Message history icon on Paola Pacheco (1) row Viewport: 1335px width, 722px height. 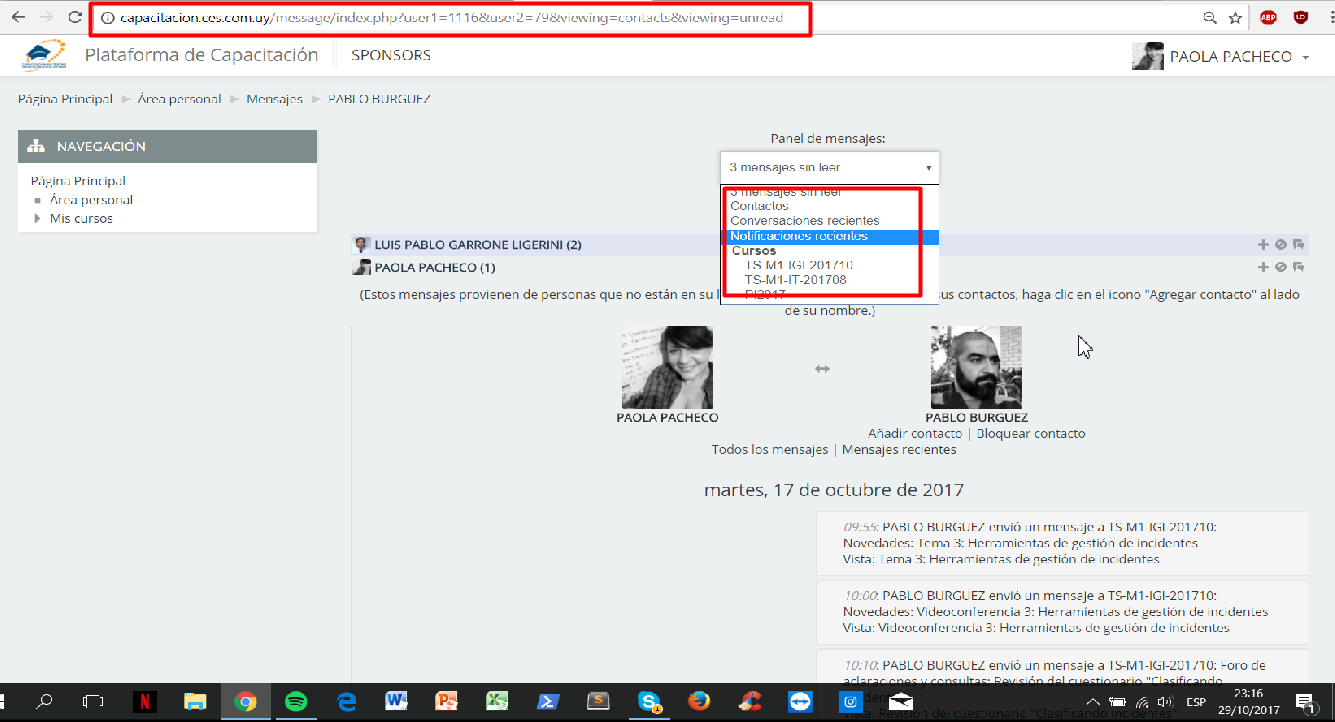pos(1298,267)
